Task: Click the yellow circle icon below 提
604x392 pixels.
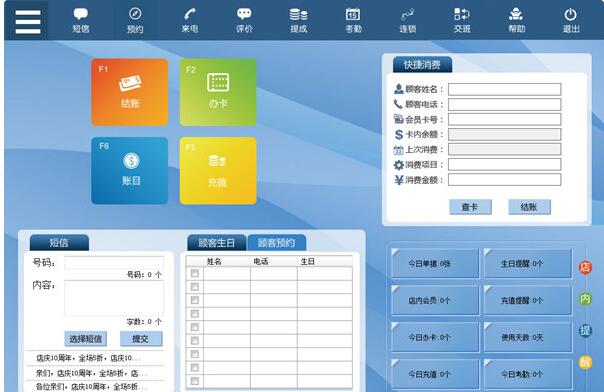Action: (x=585, y=362)
